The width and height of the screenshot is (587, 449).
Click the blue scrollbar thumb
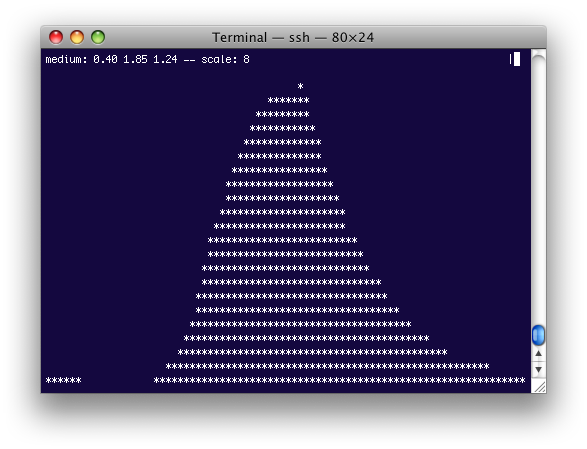pyautogui.click(x=538, y=335)
